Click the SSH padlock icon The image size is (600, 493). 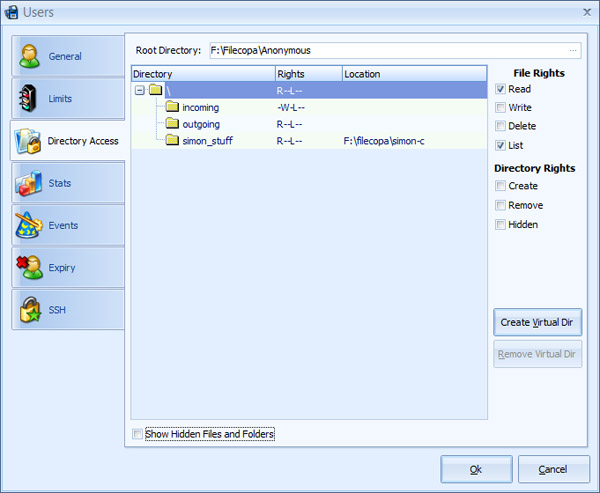30,310
